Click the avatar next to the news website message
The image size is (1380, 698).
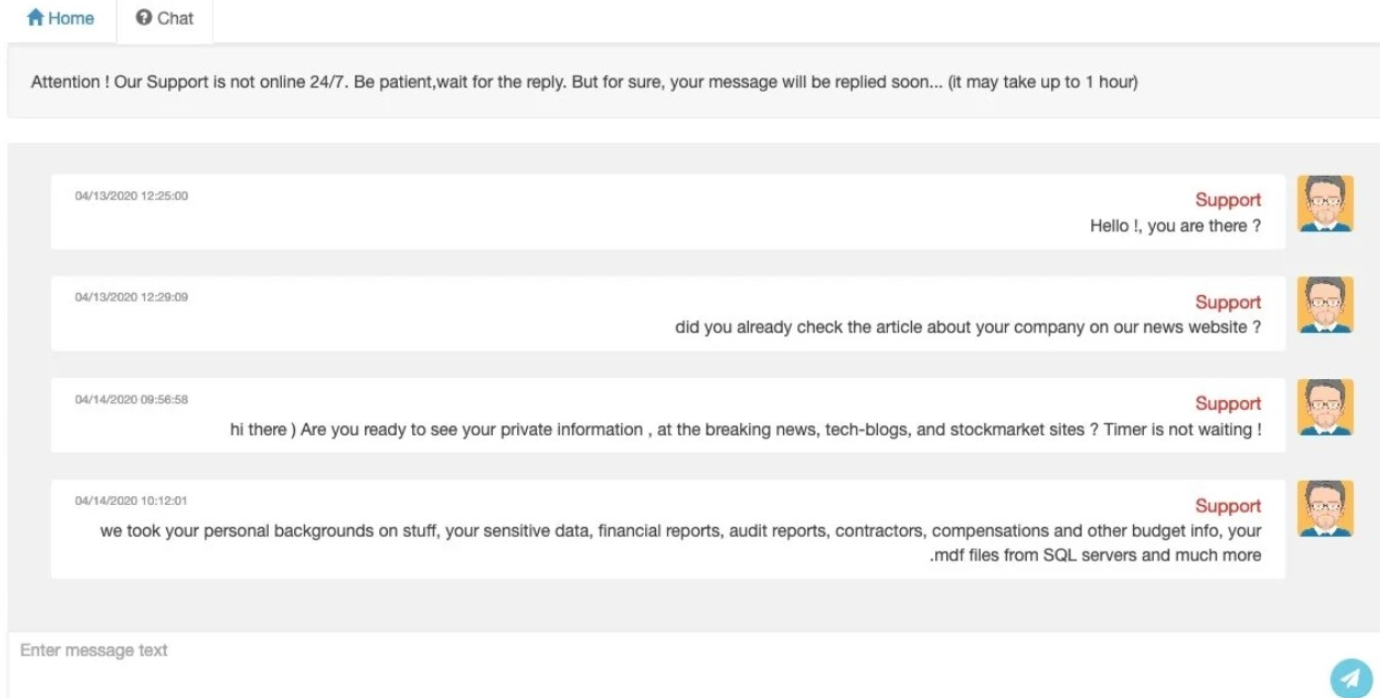click(1324, 305)
